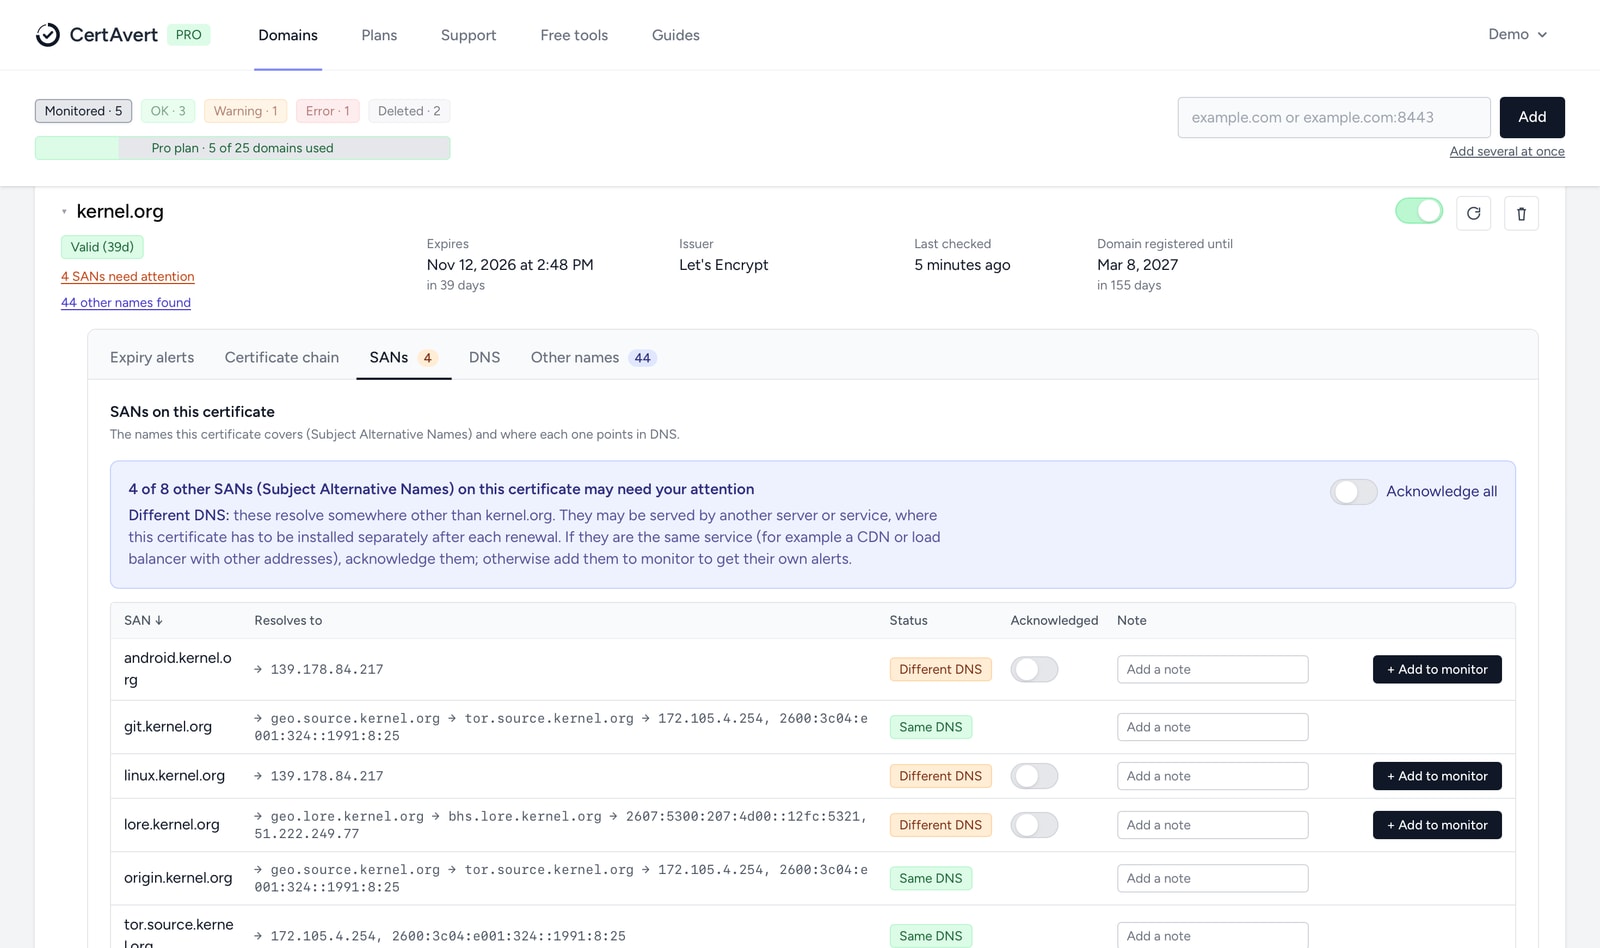1600x948 pixels.
Task: Collapse the kernel.org domain row
Action: coord(64,212)
